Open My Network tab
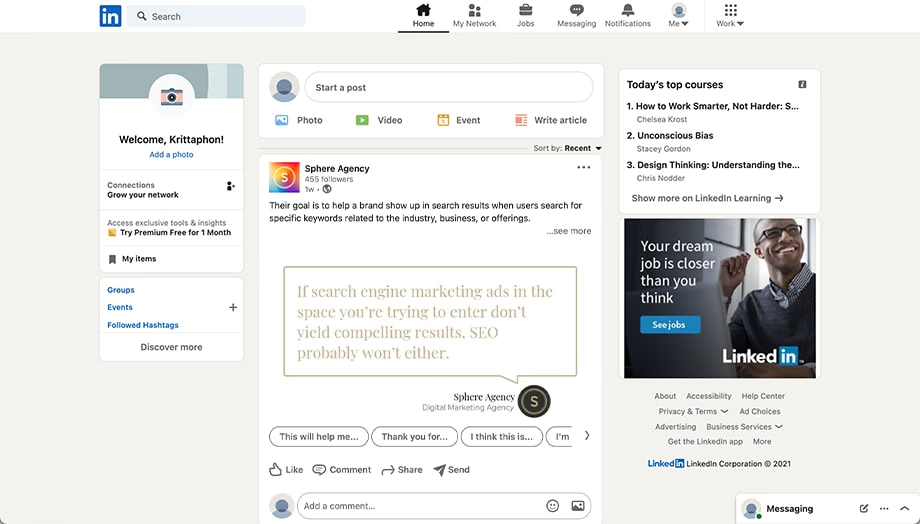 pyautogui.click(x=474, y=16)
